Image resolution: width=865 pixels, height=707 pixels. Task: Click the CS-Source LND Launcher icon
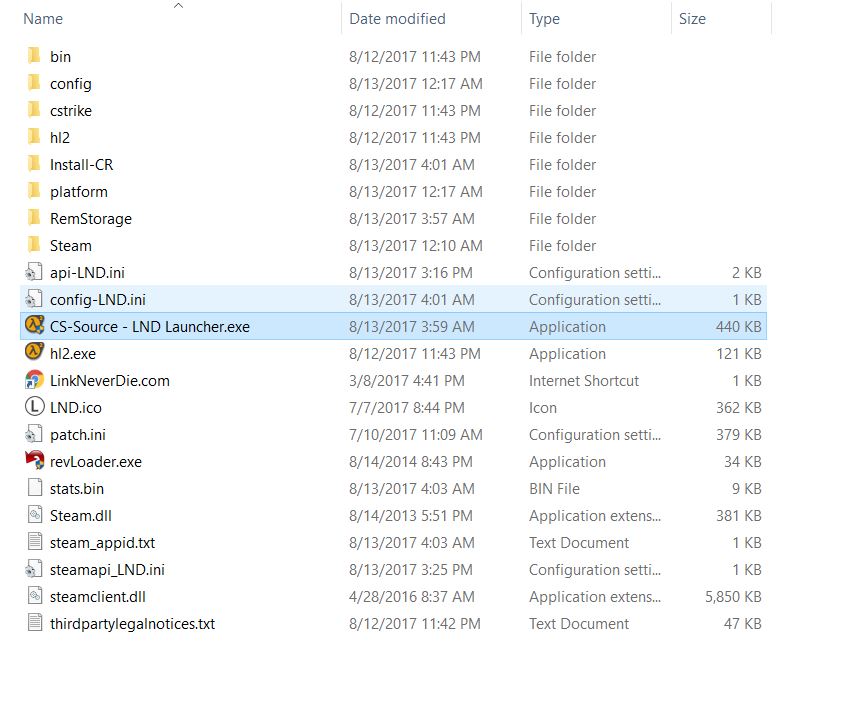click(x=34, y=326)
